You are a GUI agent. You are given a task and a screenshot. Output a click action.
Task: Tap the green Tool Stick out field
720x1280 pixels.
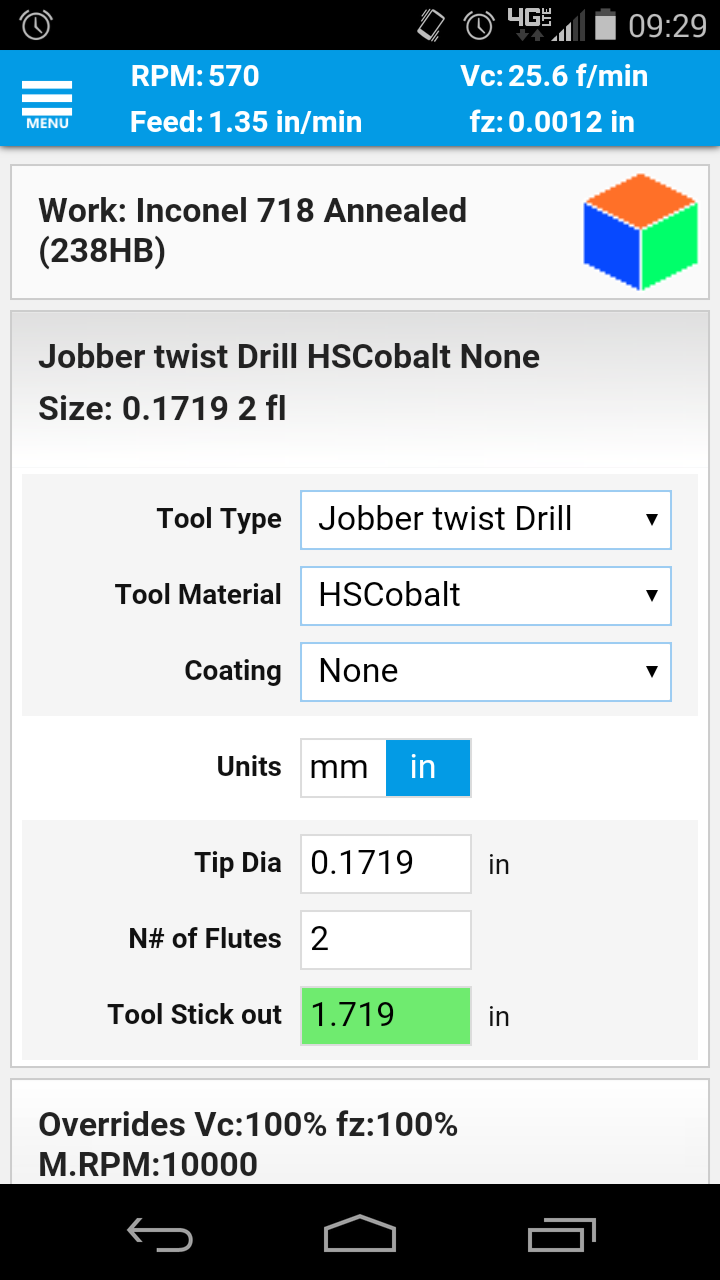(x=385, y=1015)
